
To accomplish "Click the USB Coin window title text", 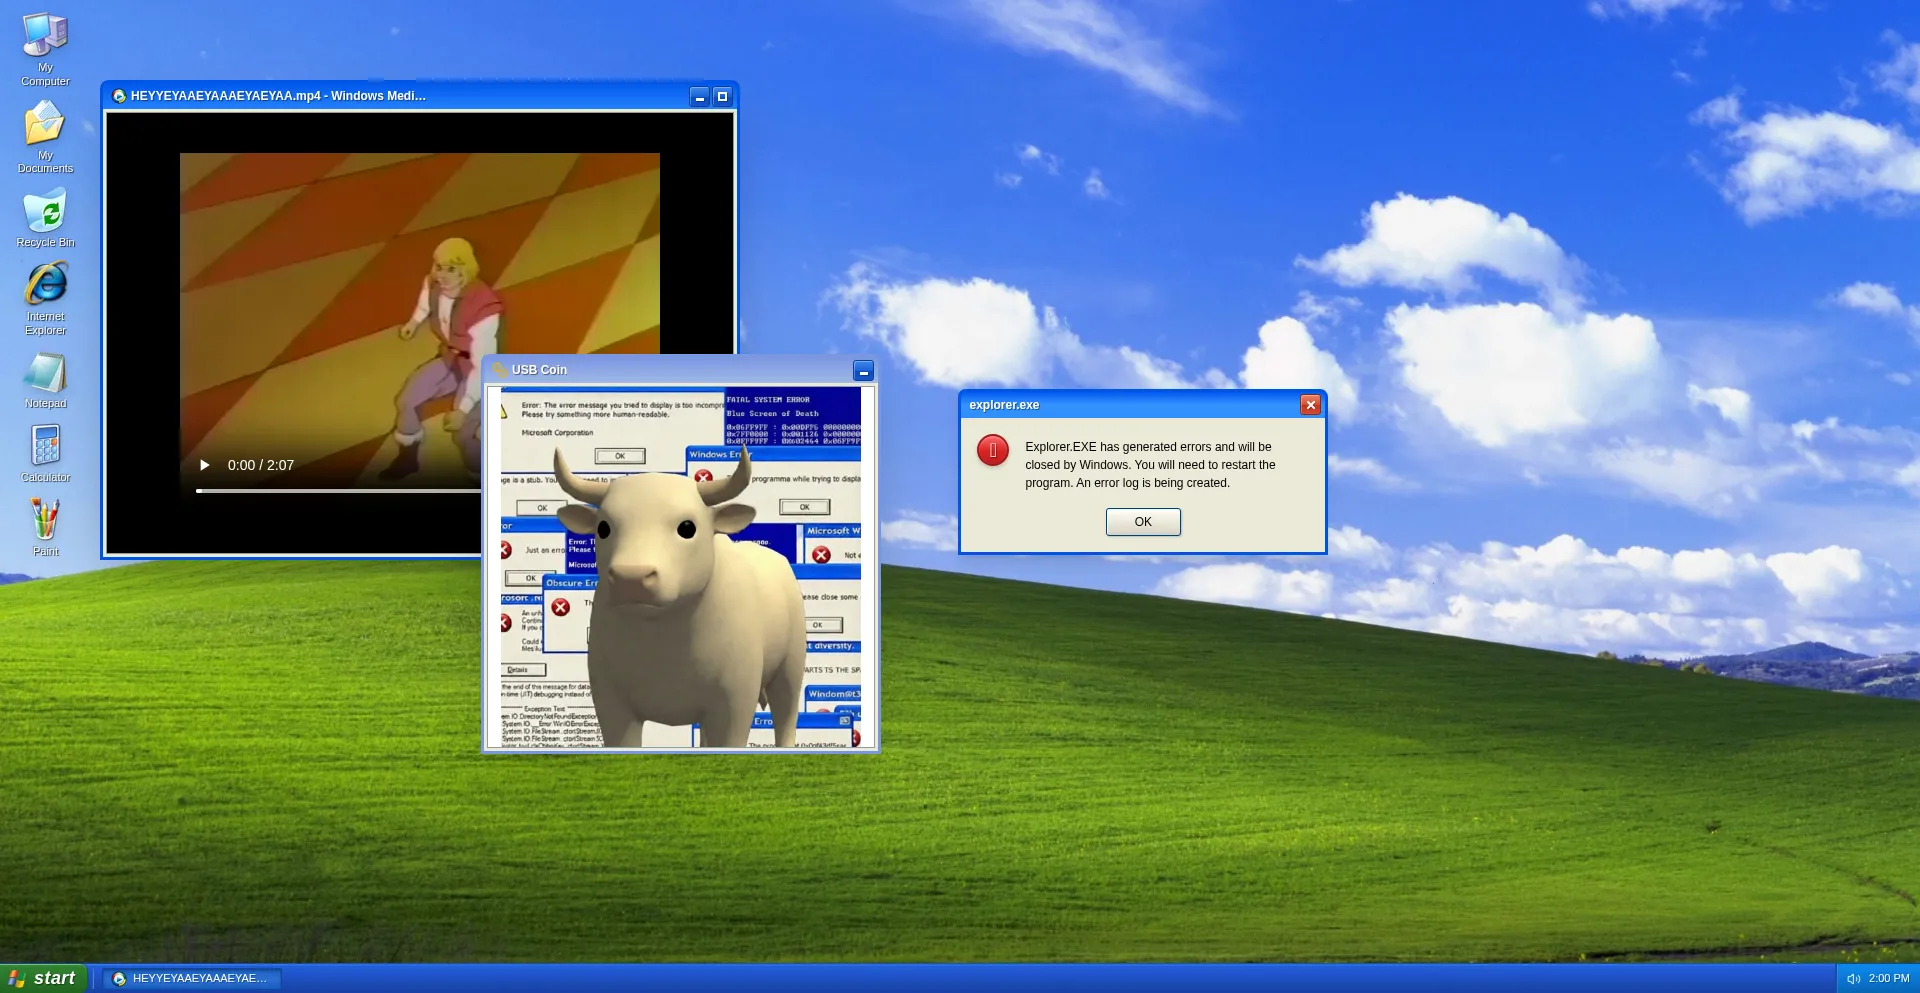I will (539, 370).
